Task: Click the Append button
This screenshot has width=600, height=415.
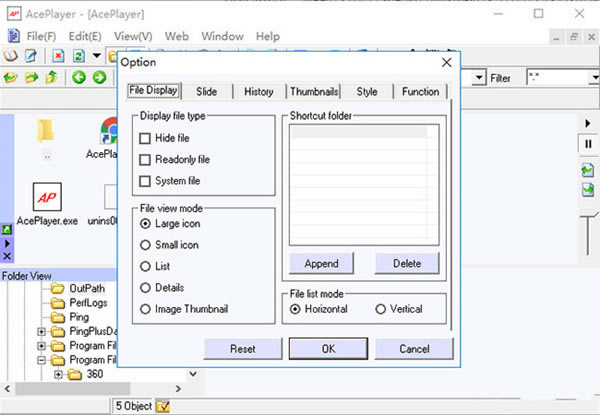Action: click(321, 263)
